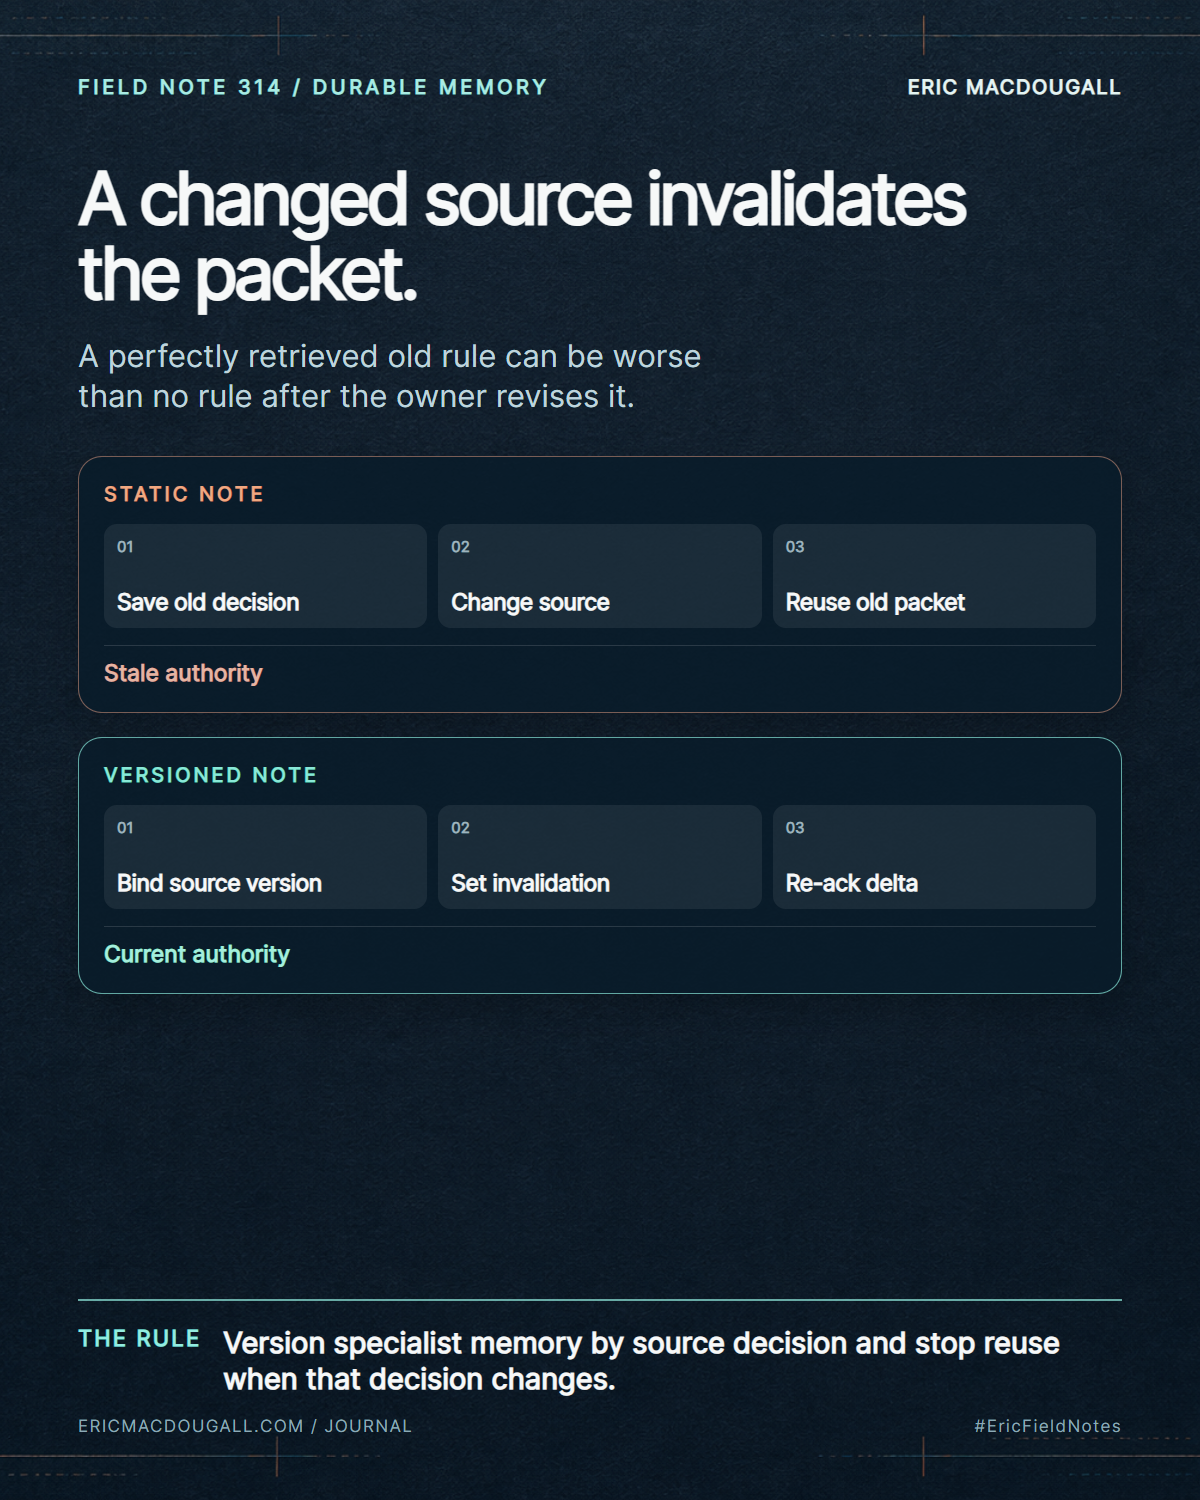This screenshot has width=1200, height=1500.
Task: Click the STATIC NOTE section heading
Action: (184, 494)
